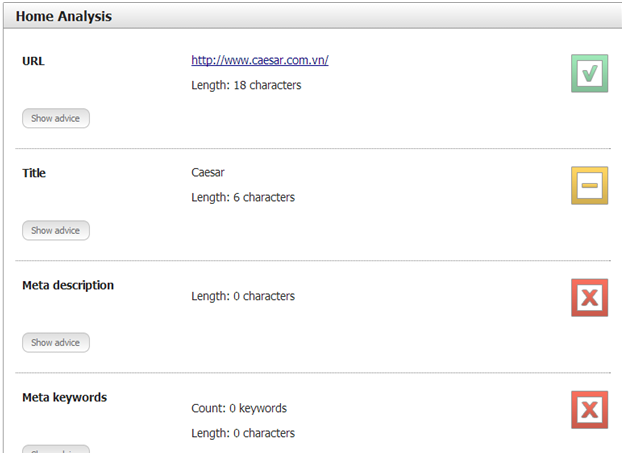Select the URL section label
The image size is (622, 455).
coord(33,61)
